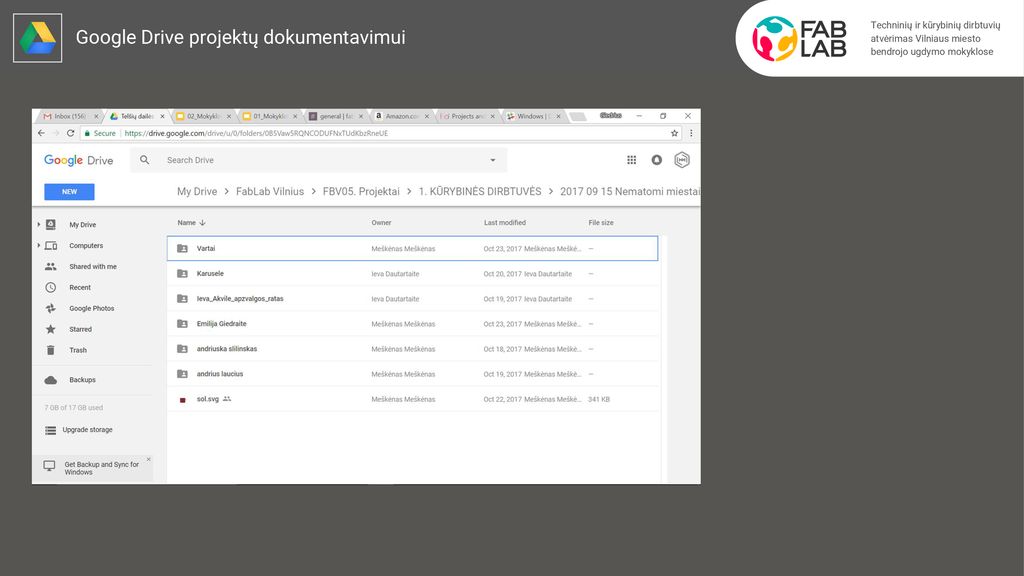Bookmark this page with the star
Image resolution: width=1024 pixels, height=576 pixels.
tap(675, 133)
